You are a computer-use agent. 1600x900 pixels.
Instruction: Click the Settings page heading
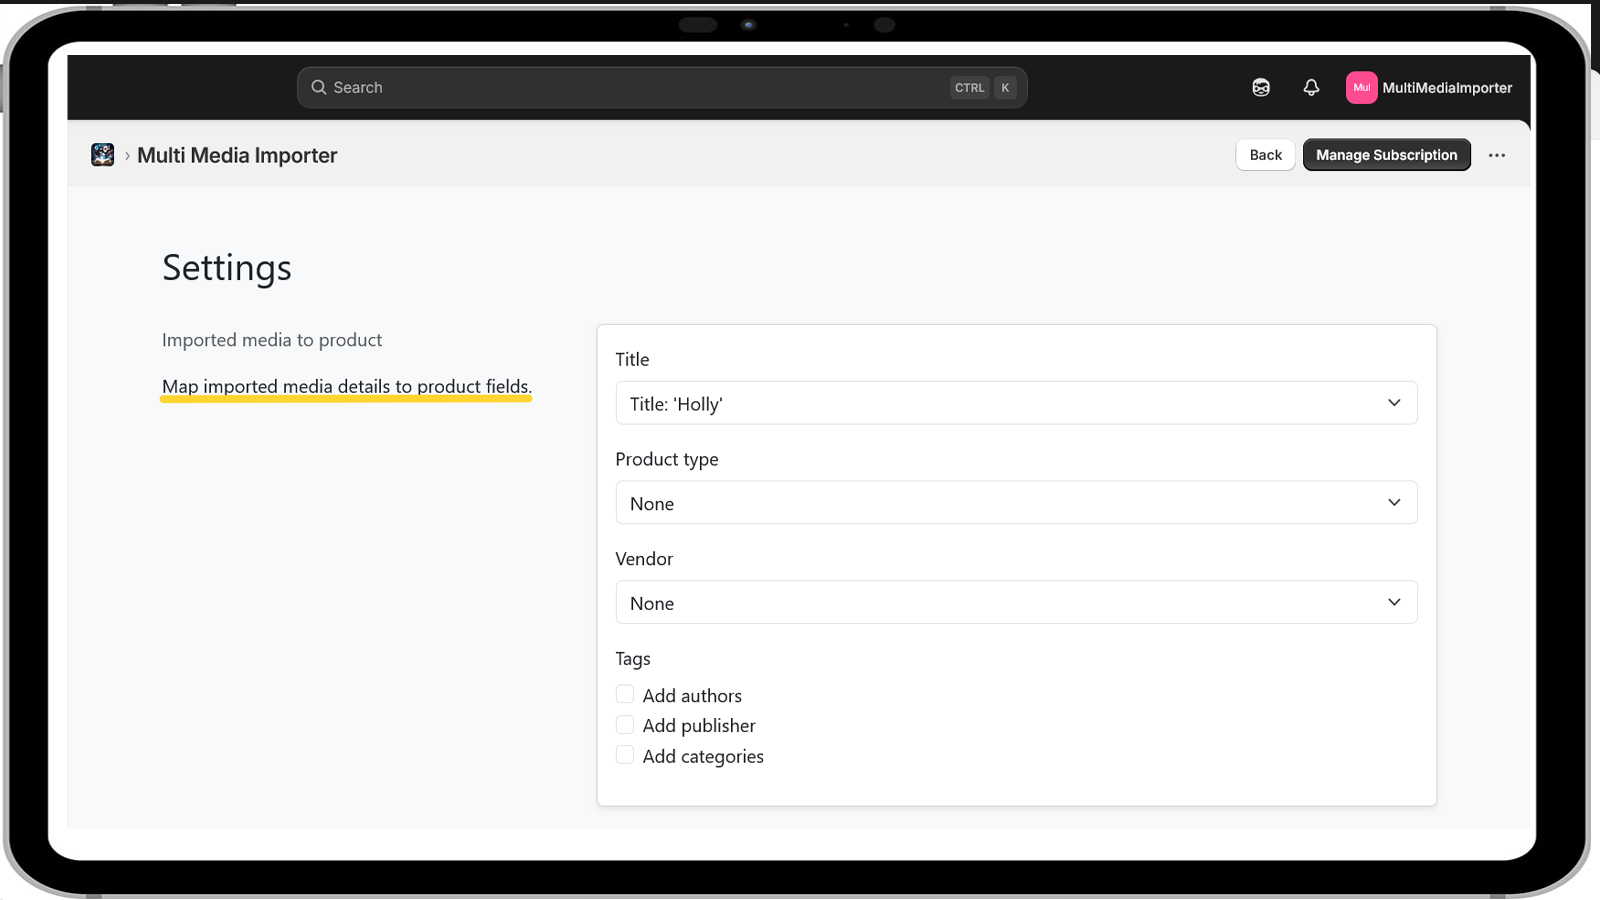click(227, 268)
